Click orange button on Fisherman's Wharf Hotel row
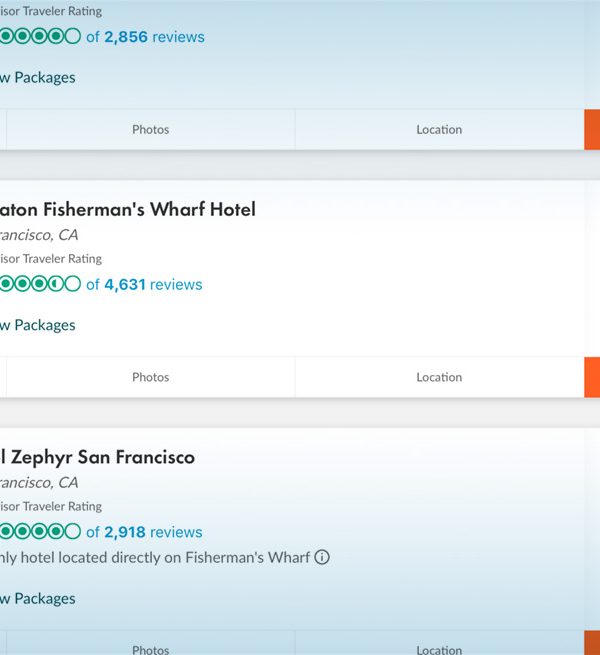Screen dimensions: 600x655 click(592, 377)
